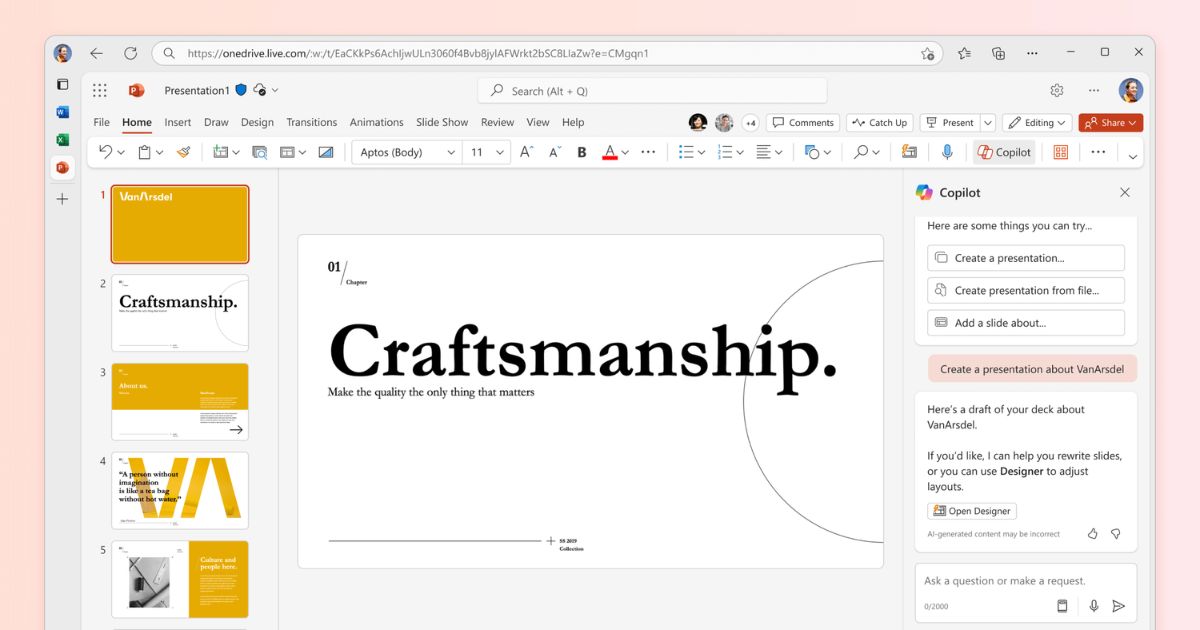Click Create presentation from file suggestion
This screenshot has width=1200, height=630.
1025,290
